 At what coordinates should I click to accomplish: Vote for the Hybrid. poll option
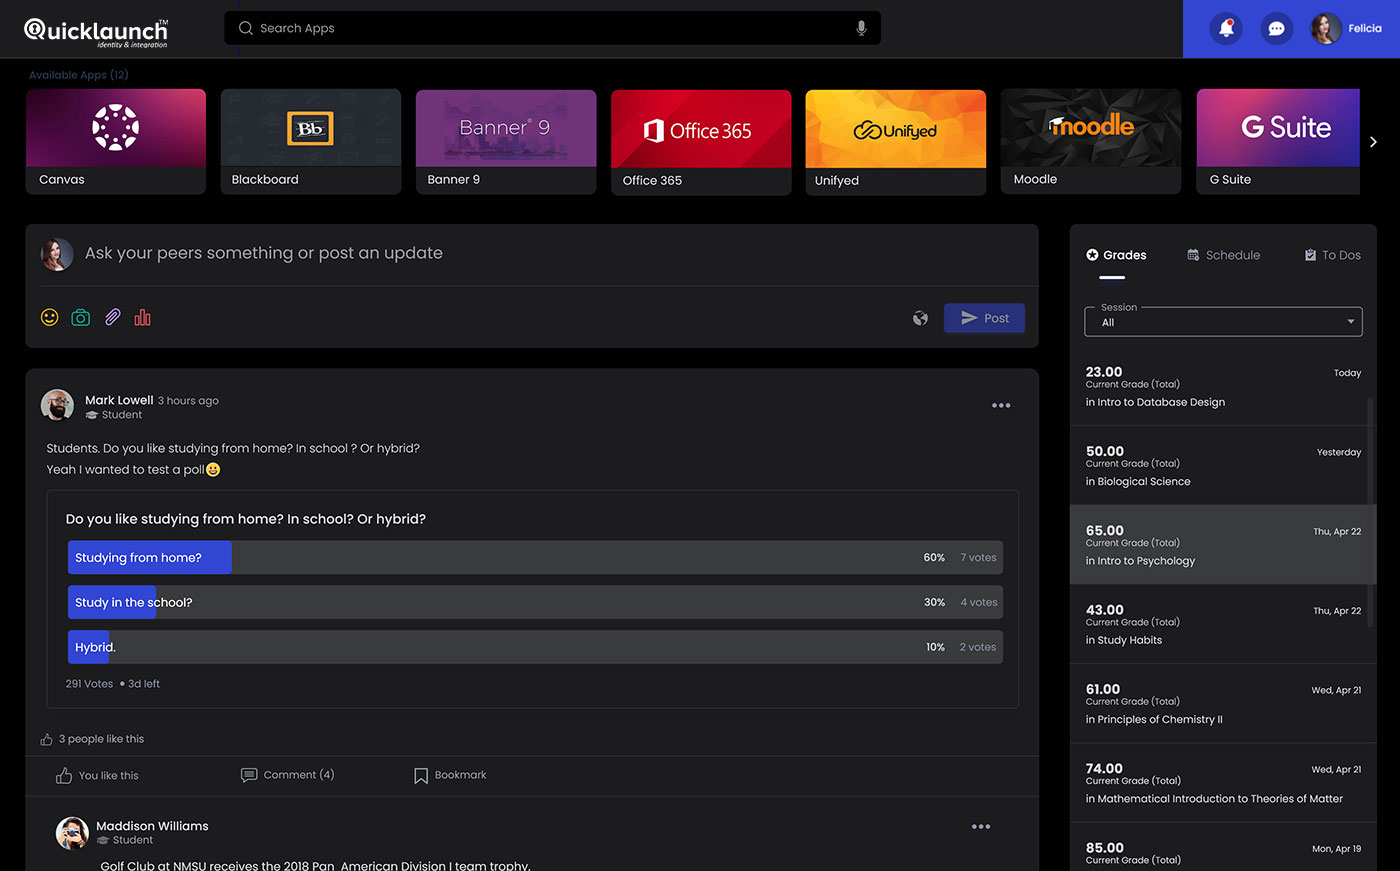pos(535,647)
